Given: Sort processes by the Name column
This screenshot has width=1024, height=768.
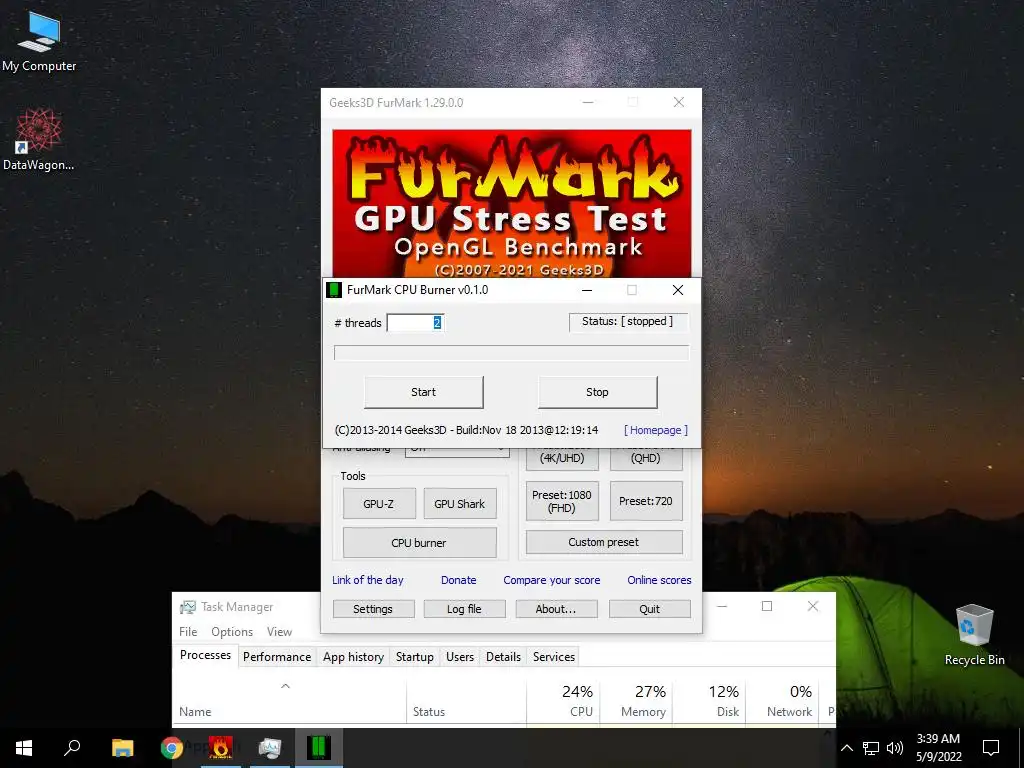Looking at the screenshot, I should tap(289, 701).
